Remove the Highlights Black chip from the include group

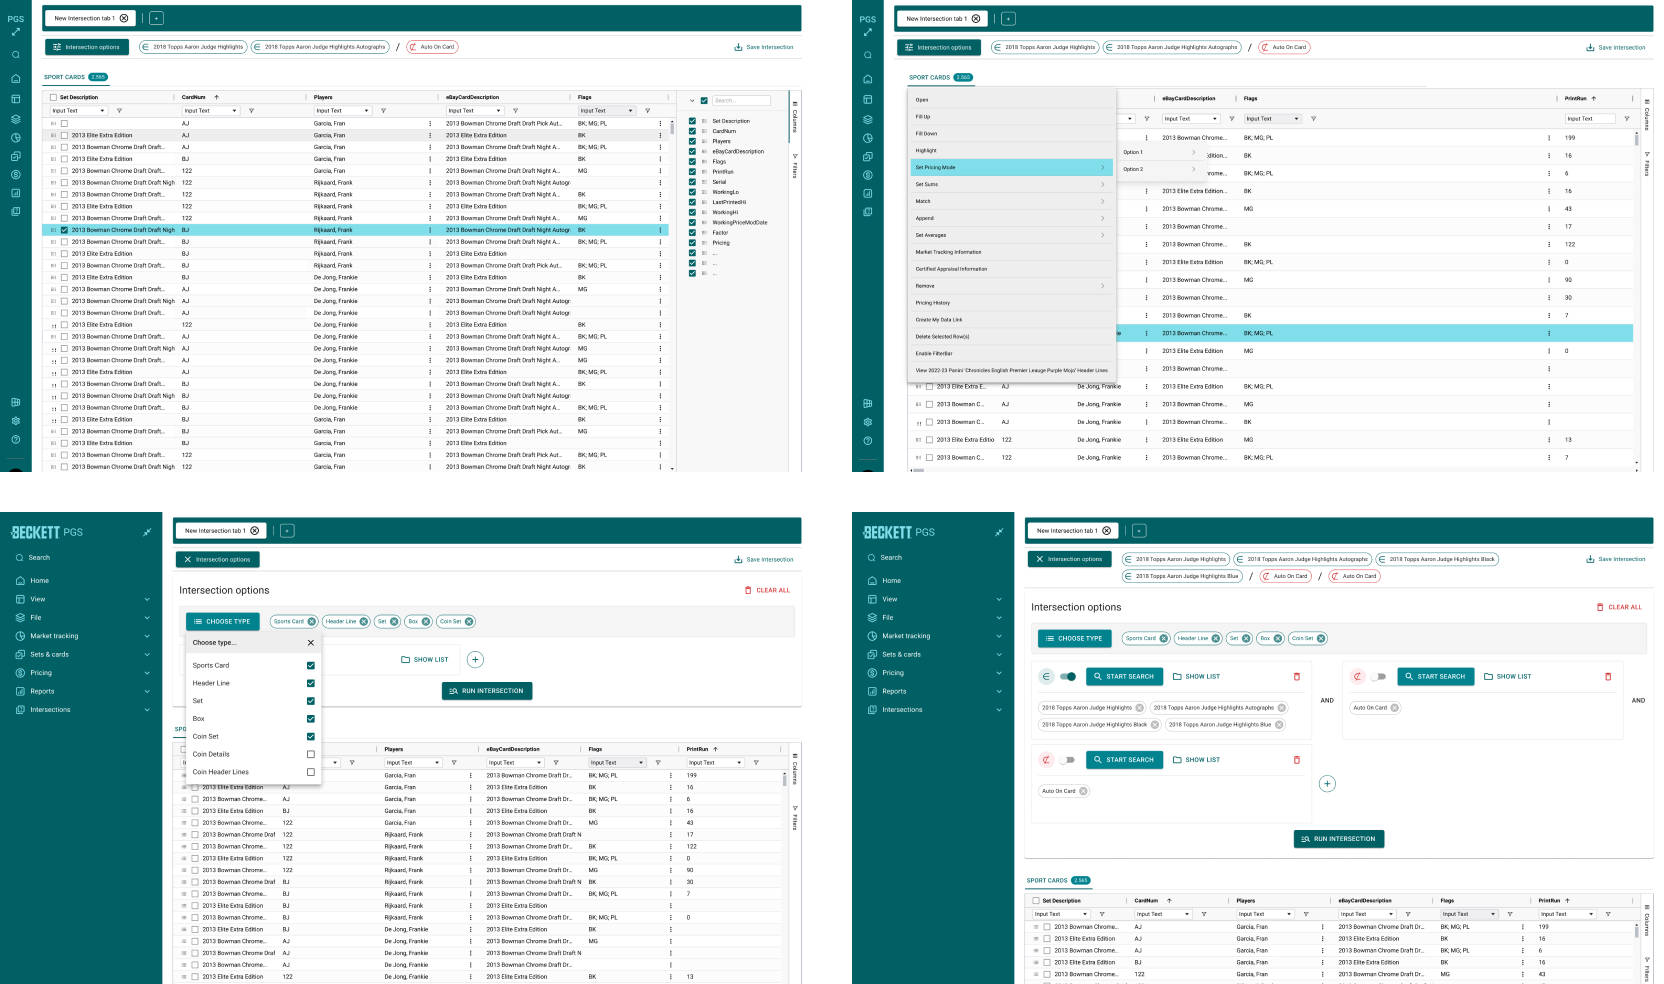(1155, 725)
